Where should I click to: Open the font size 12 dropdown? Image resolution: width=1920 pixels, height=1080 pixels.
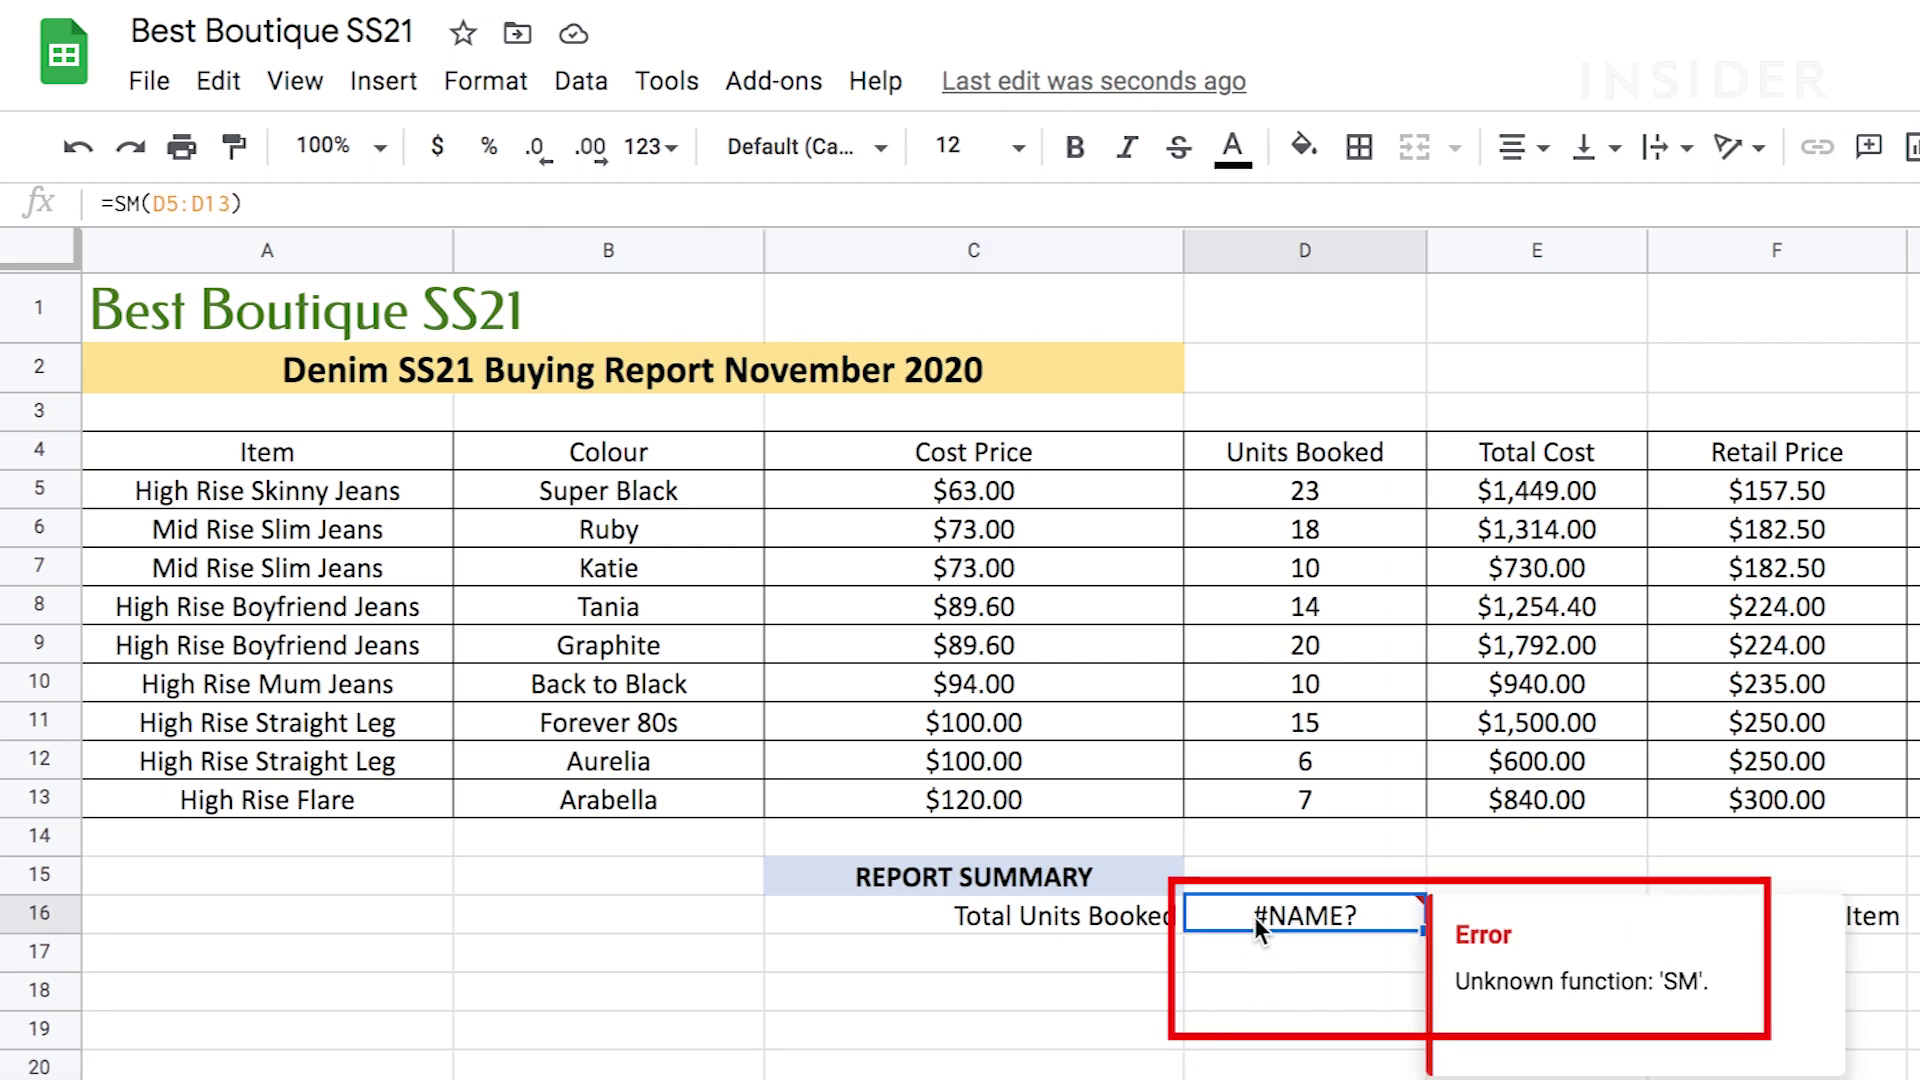(x=979, y=147)
